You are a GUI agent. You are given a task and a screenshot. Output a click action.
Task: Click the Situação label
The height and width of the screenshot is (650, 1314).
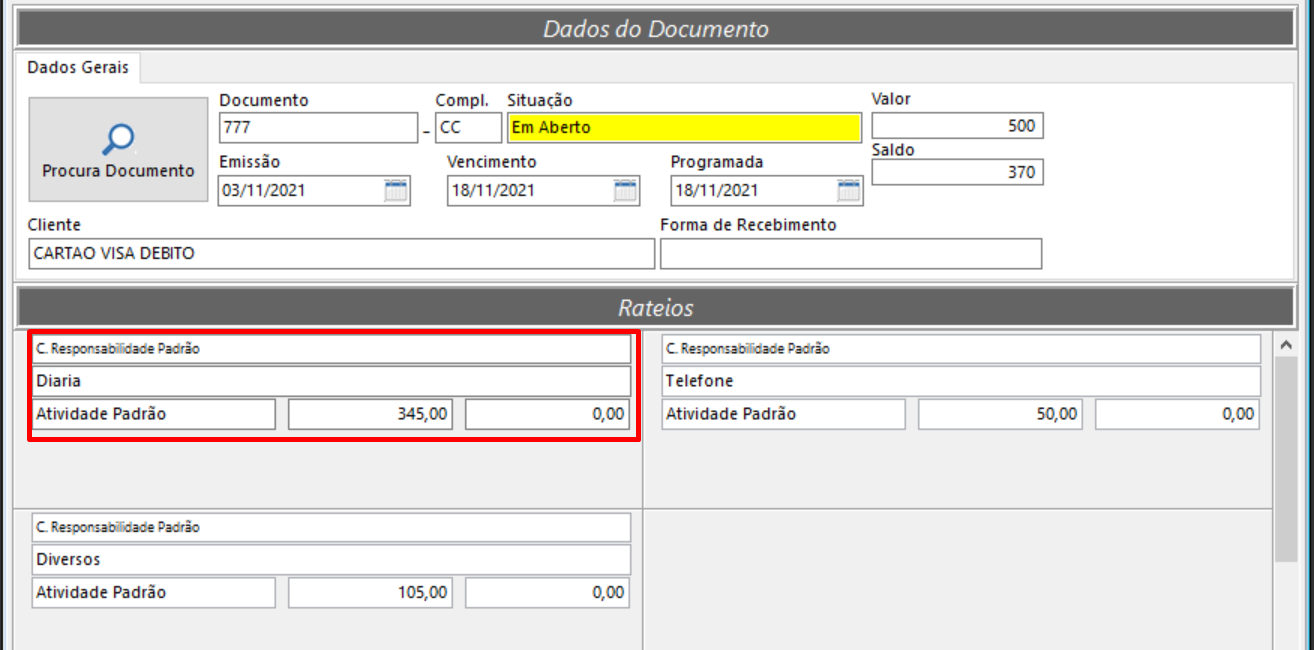click(540, 100)
